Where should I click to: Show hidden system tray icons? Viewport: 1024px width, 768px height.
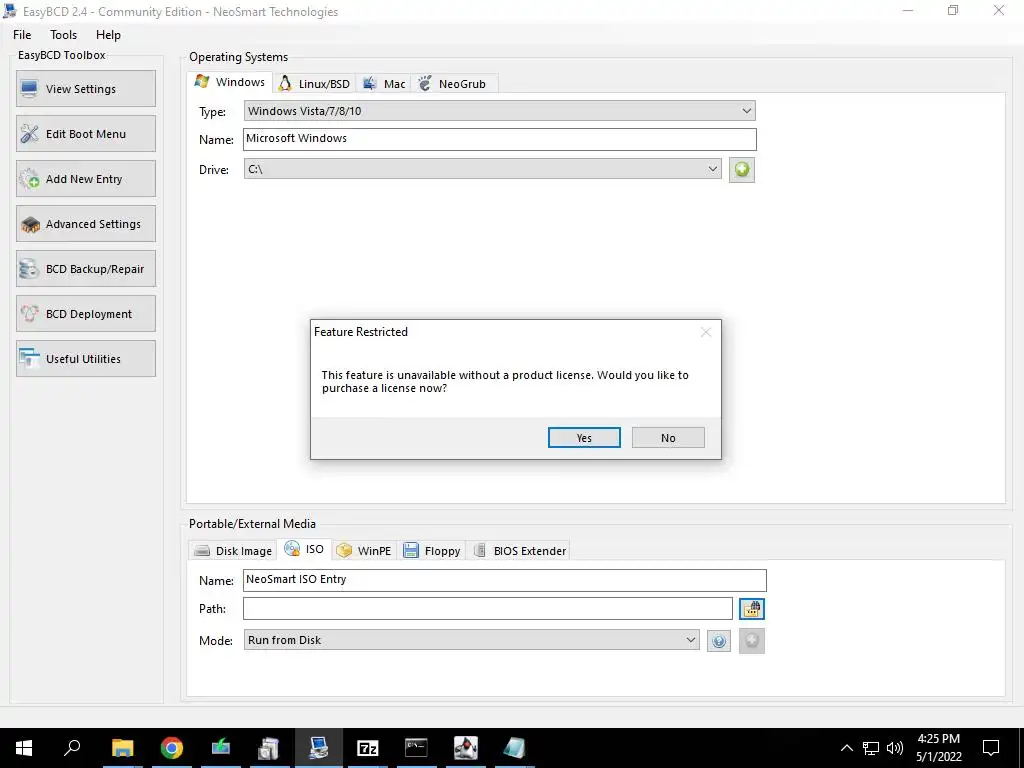846,748
